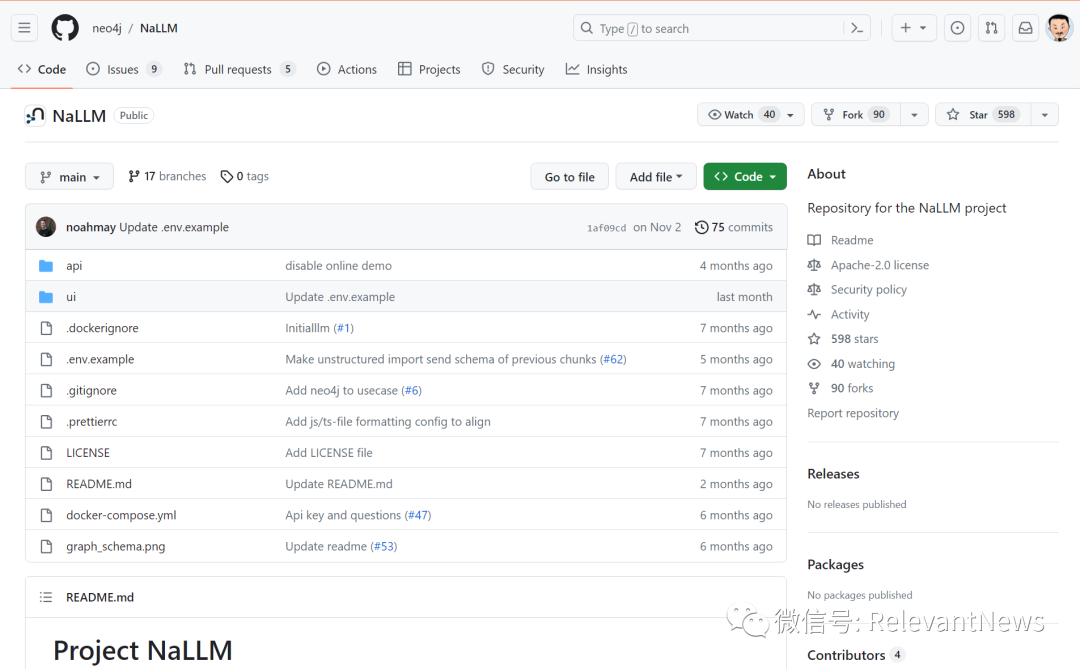The height and width of the screenshot is (669, 1080).
Task: Open the main branch selector
Action: point(70,177)
